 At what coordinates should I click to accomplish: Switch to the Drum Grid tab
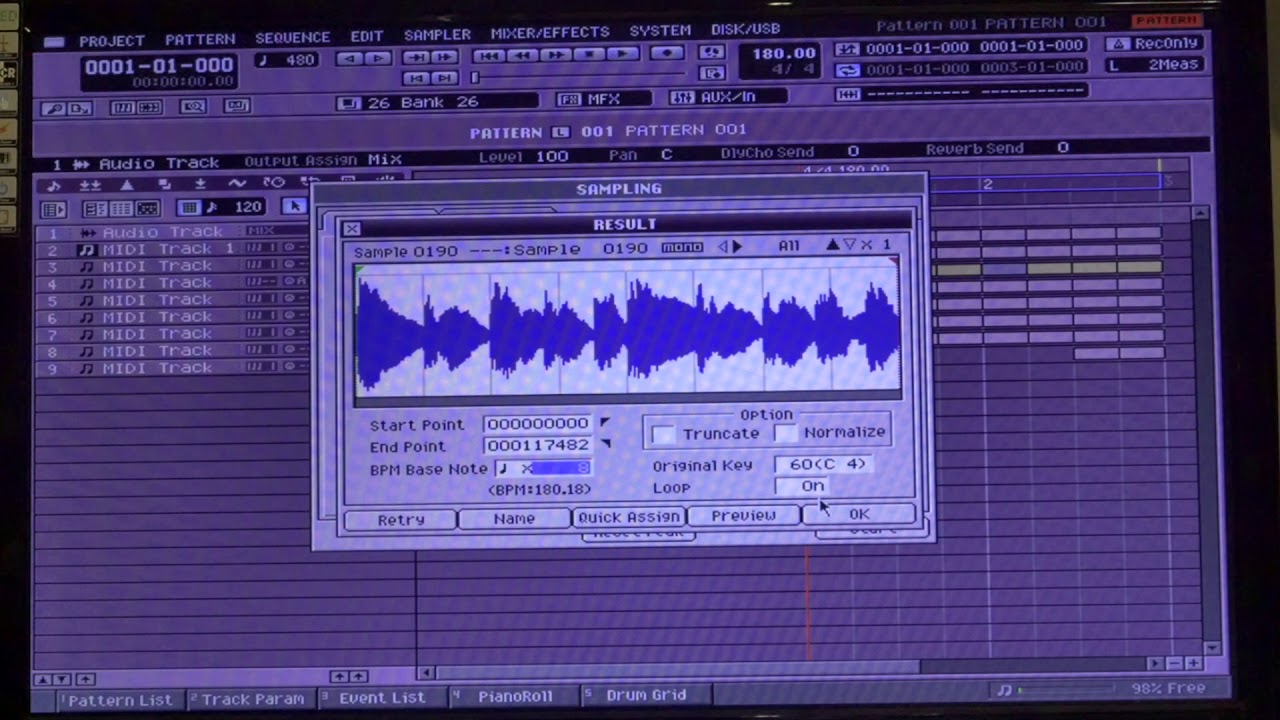[x=646, y=695]
